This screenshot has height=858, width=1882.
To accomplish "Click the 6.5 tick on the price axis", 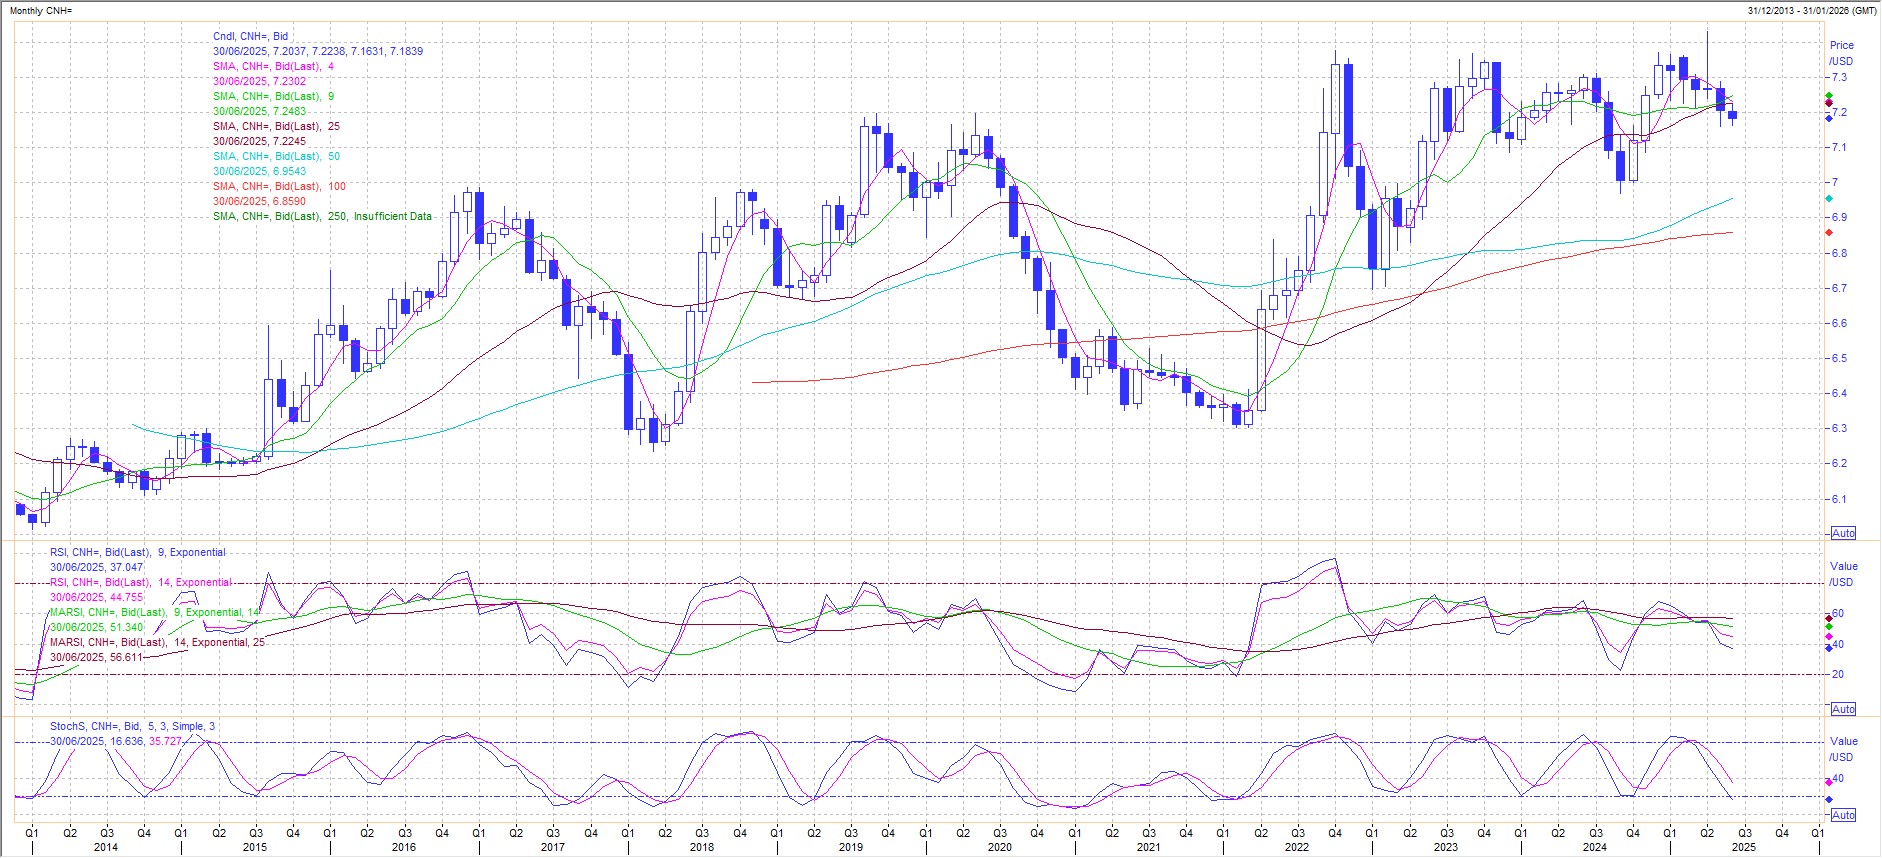I will pos(1839,358).
